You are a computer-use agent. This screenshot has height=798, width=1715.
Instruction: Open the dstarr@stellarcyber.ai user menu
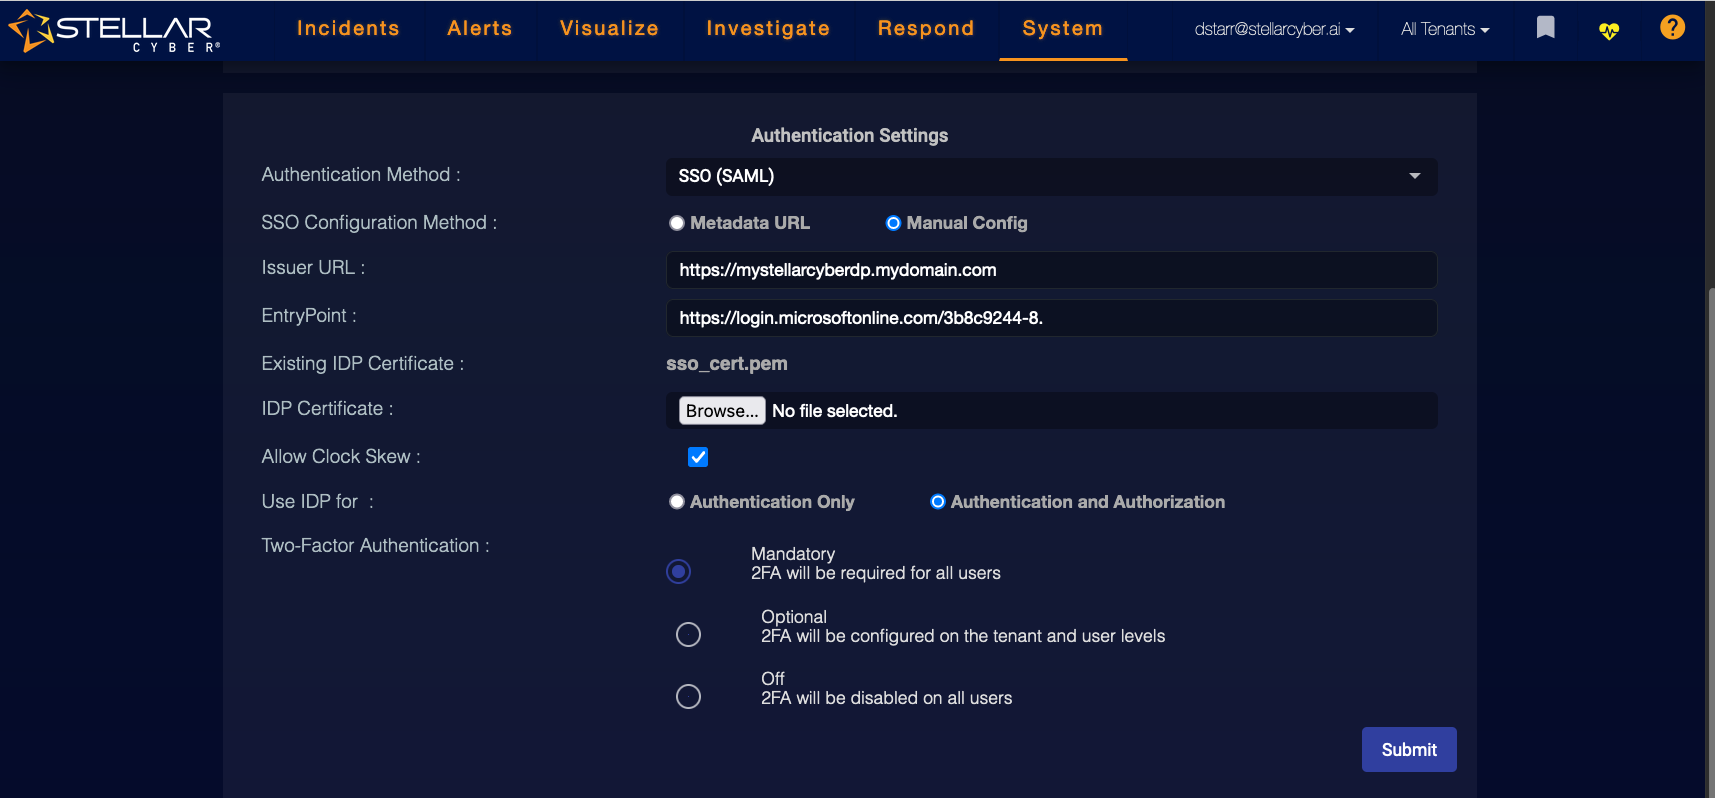click(1274, 30)
